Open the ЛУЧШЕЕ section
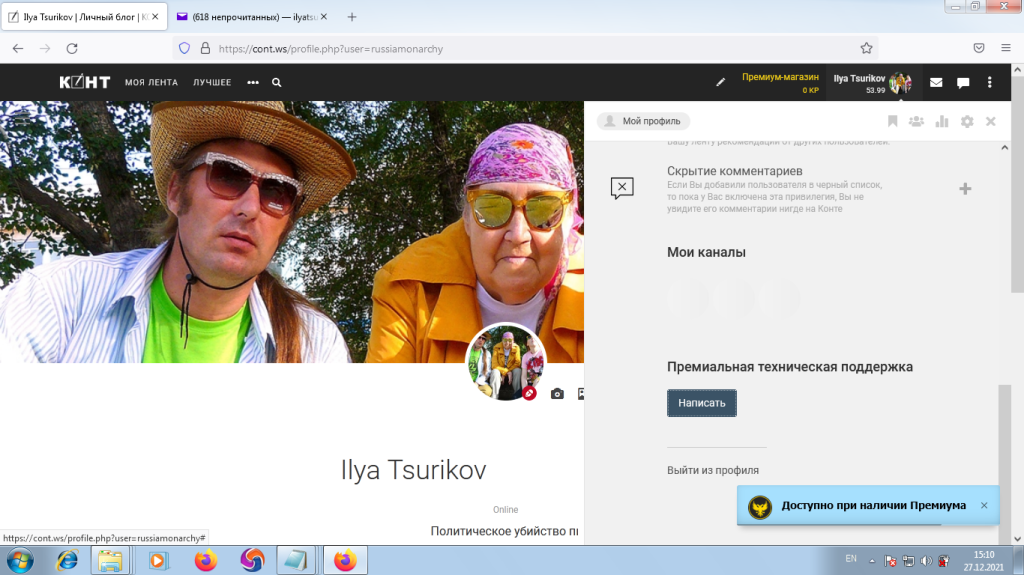Image resolution: width=1024 pixels, height=575 pixels. (212, 83)
